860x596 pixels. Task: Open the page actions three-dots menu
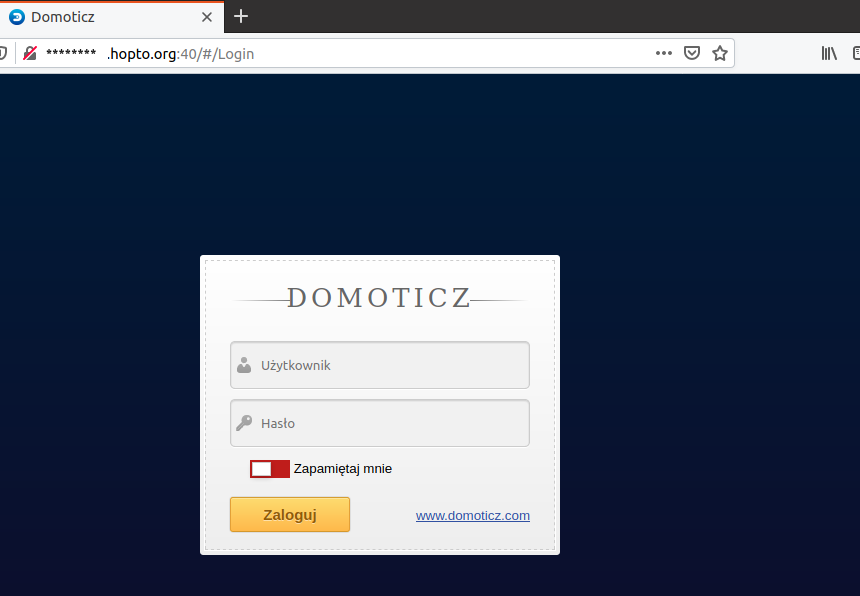(x=664, y=53)
